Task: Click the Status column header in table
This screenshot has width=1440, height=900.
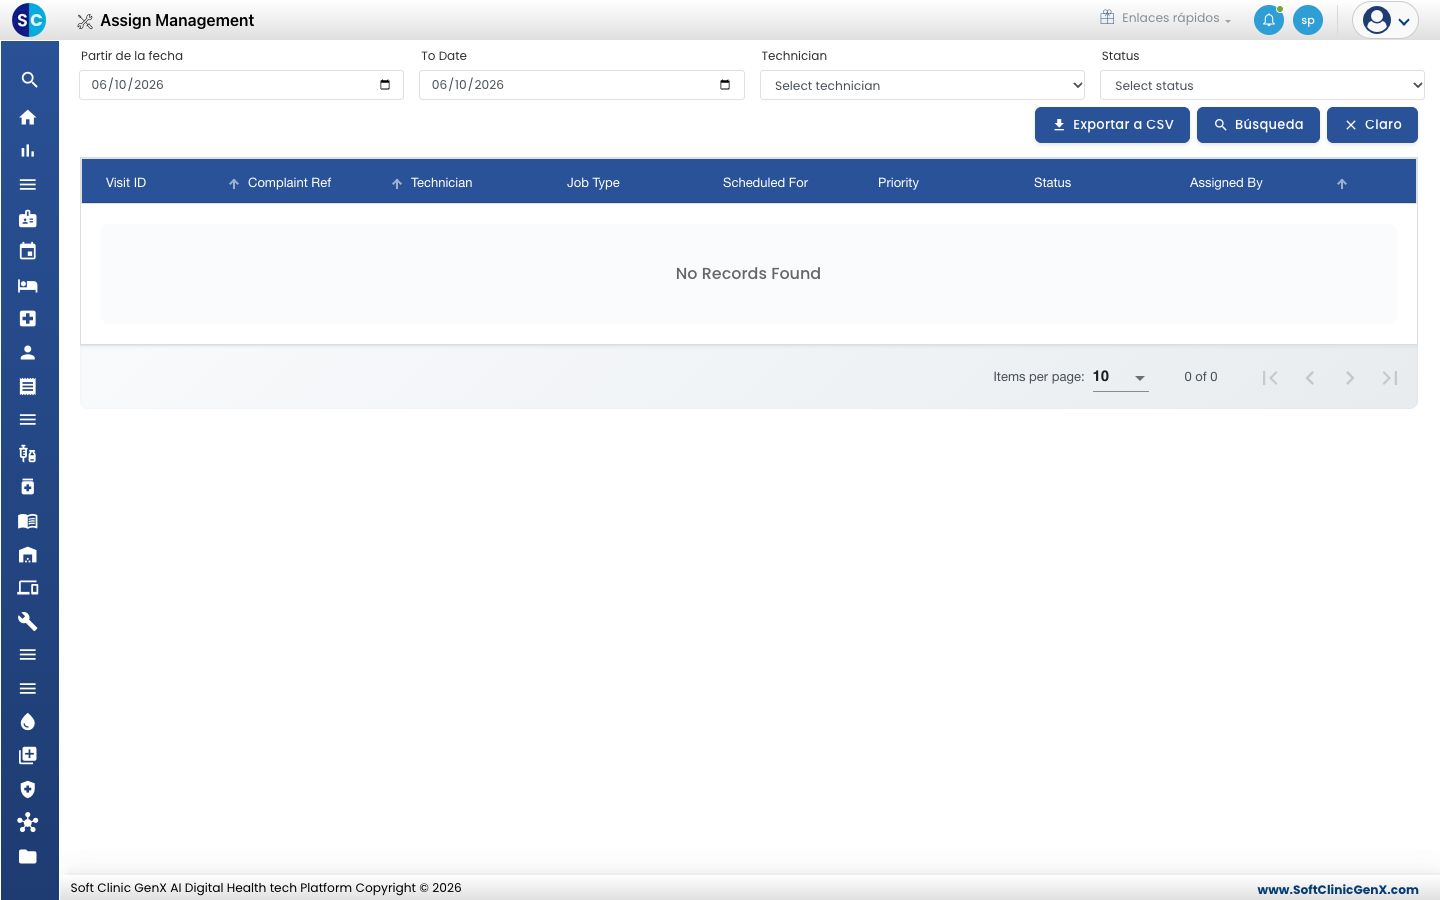Action: click(1052, 183)
